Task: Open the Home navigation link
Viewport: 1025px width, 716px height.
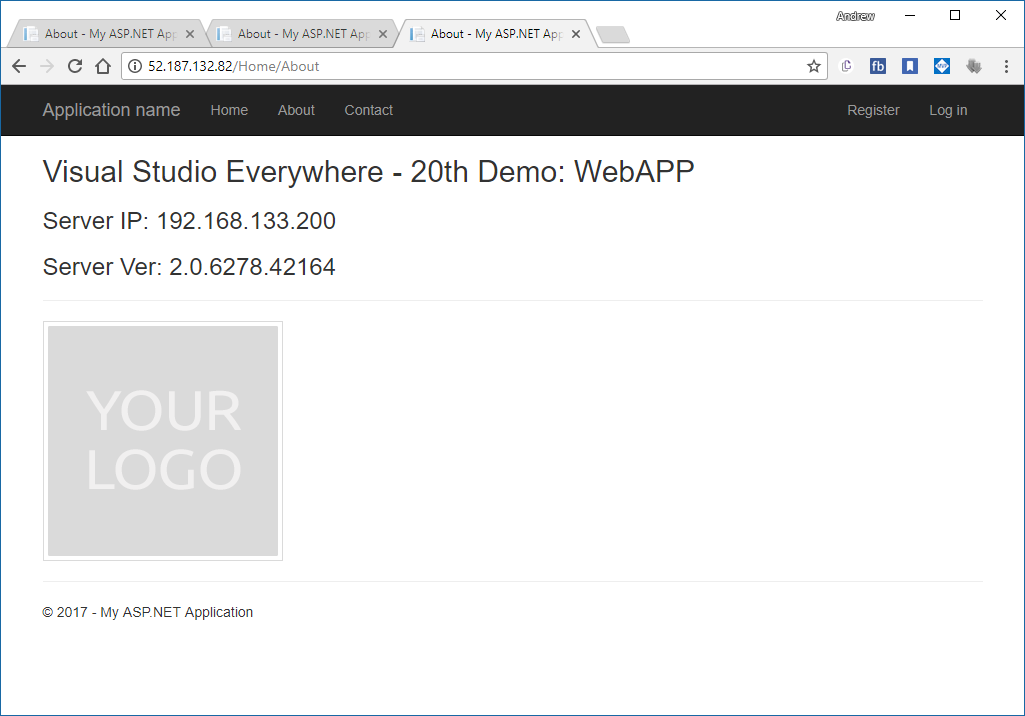Action: 229,110
